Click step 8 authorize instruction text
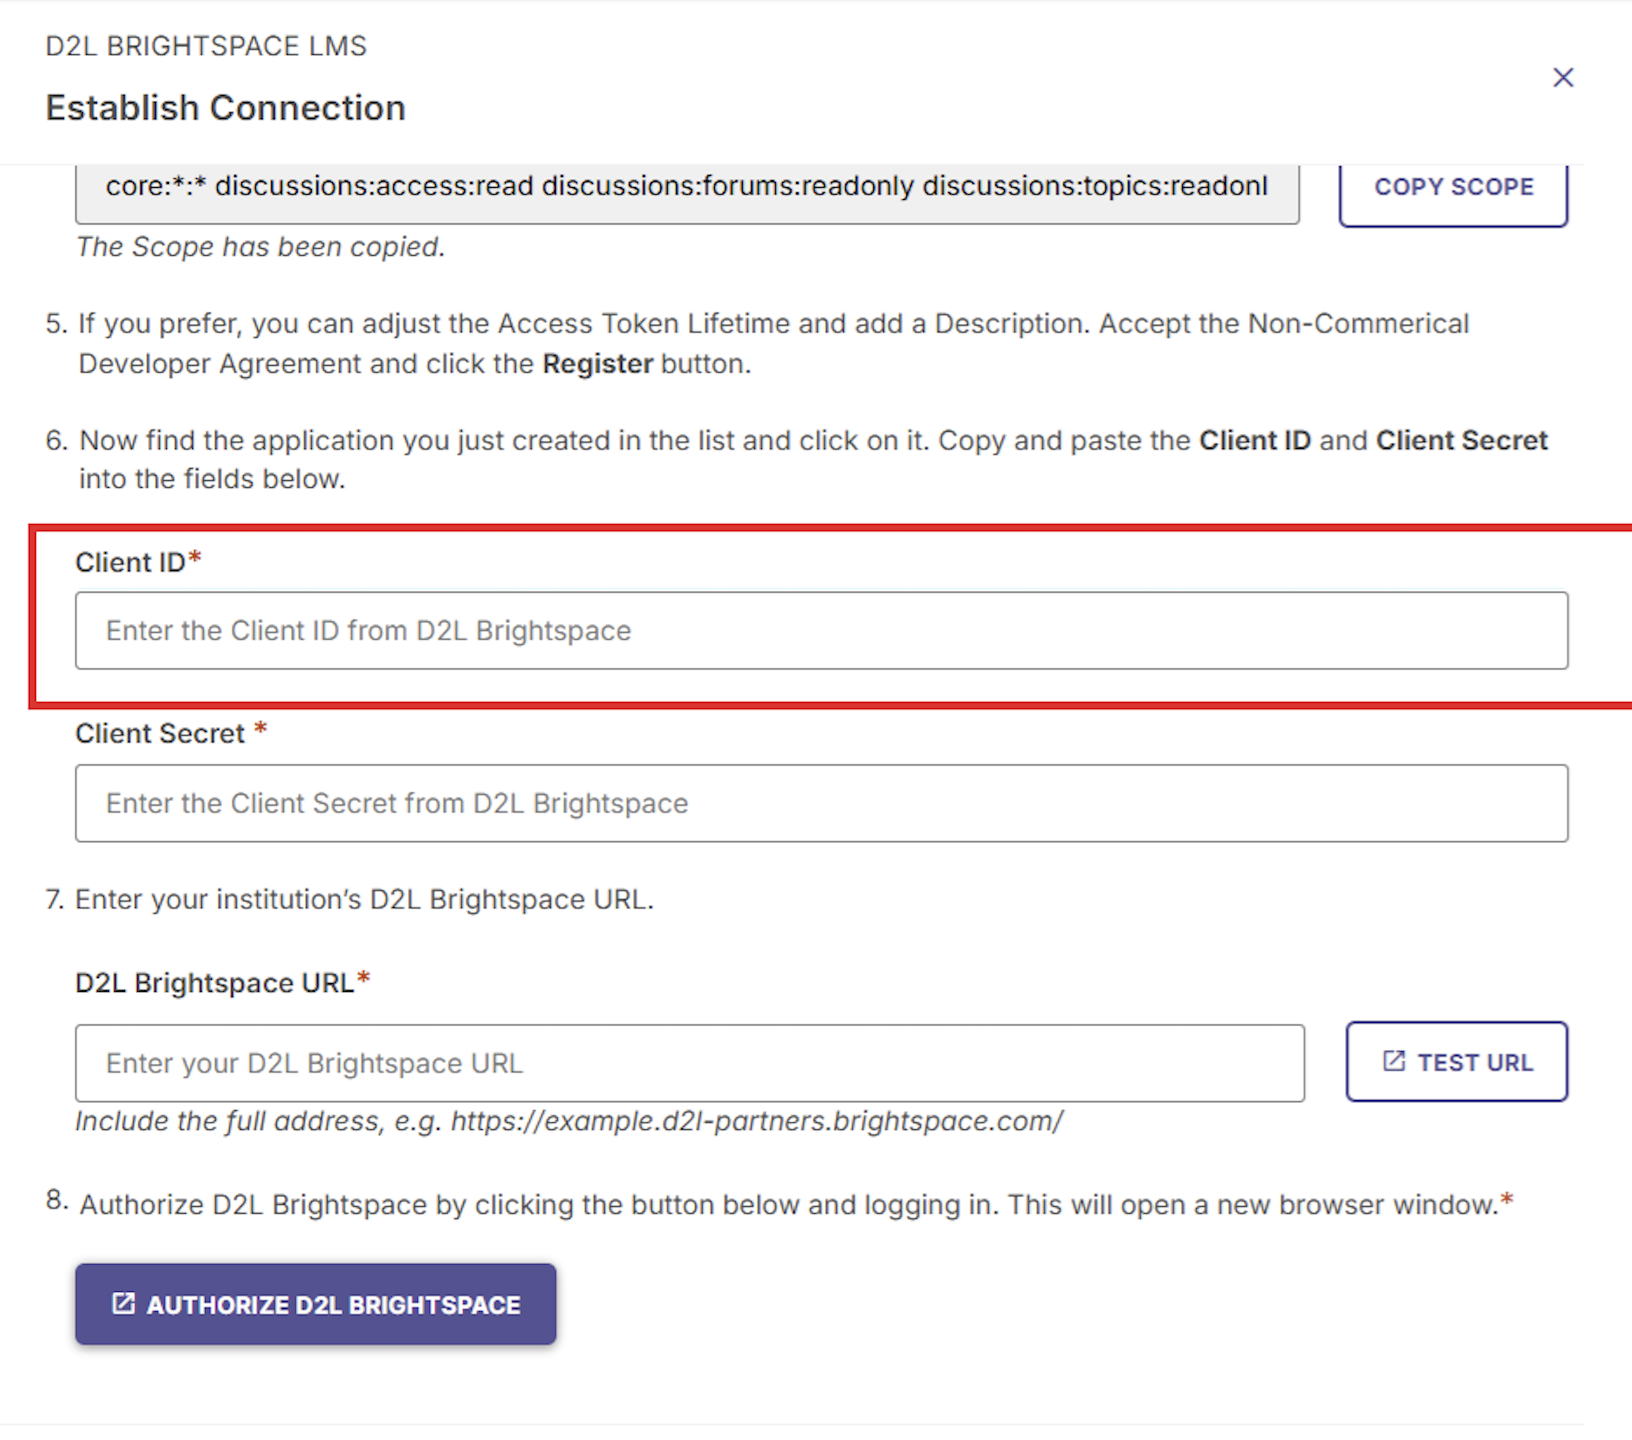 click(x=788, y=1205)
